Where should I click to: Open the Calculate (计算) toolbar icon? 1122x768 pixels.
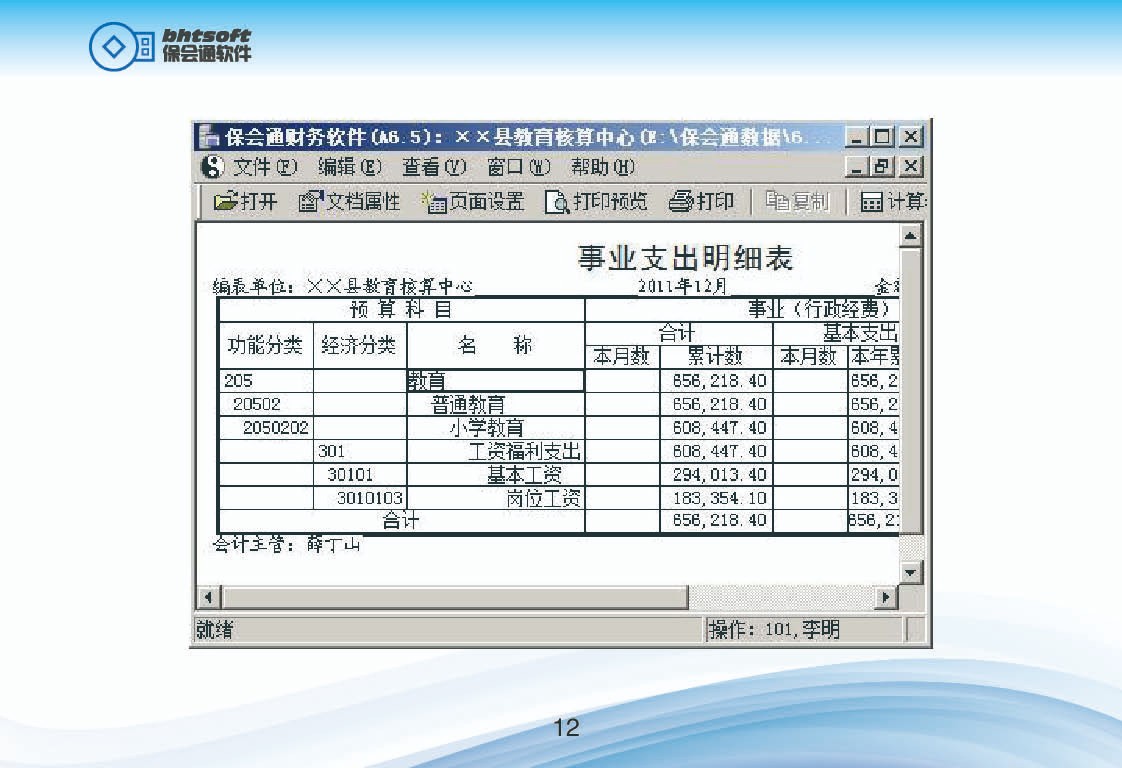pyautogui.click(x=872, y=202)
